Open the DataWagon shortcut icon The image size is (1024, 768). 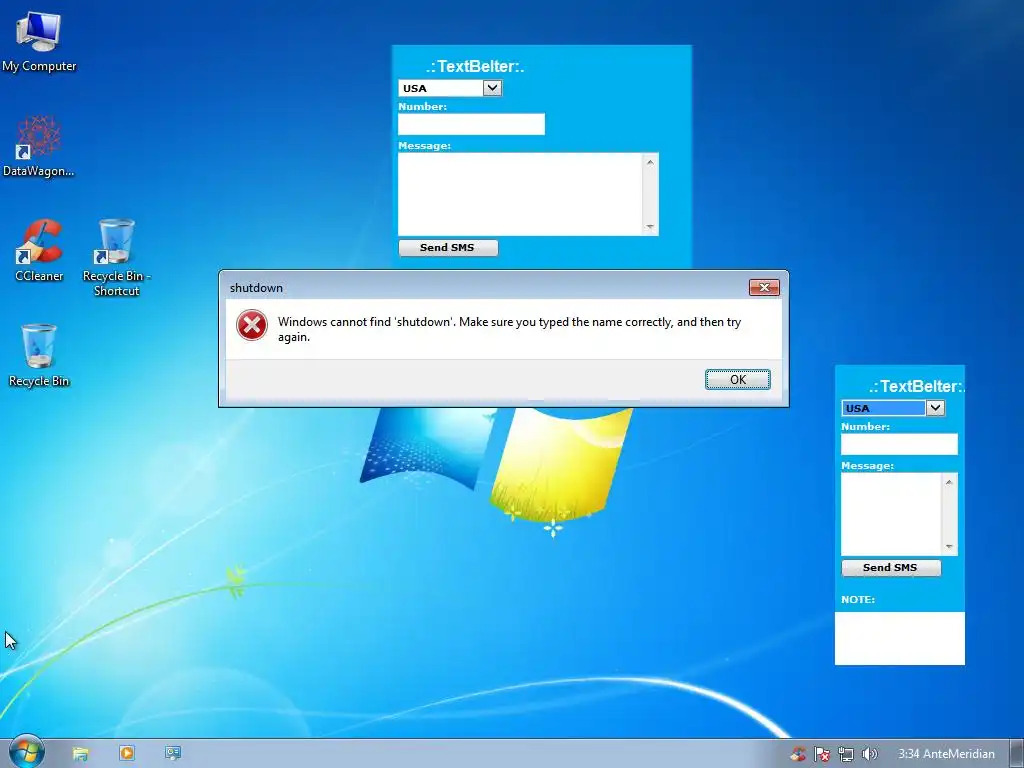(39, 147)
